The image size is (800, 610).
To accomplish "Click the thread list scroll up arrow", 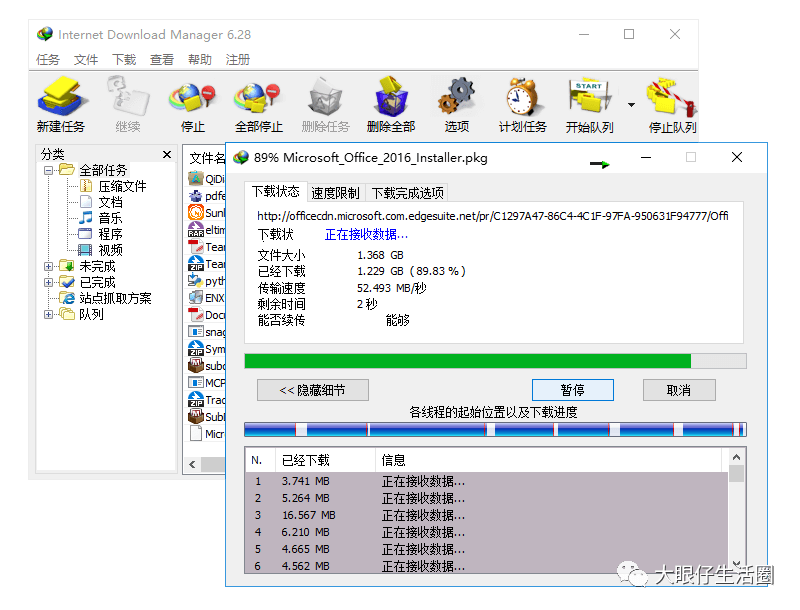I will (x=736, y=457).
